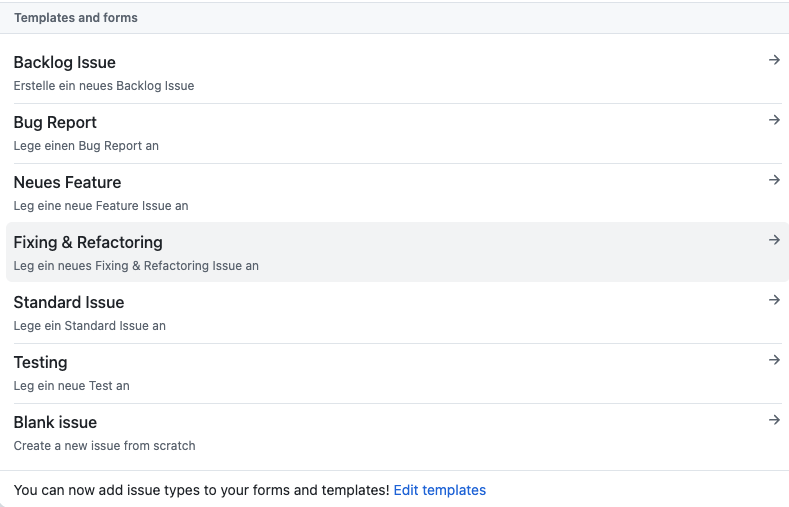Screen dimensions: 789x507
Task: Pick the Neues Feature template title
Action: (x=67, y=182)
